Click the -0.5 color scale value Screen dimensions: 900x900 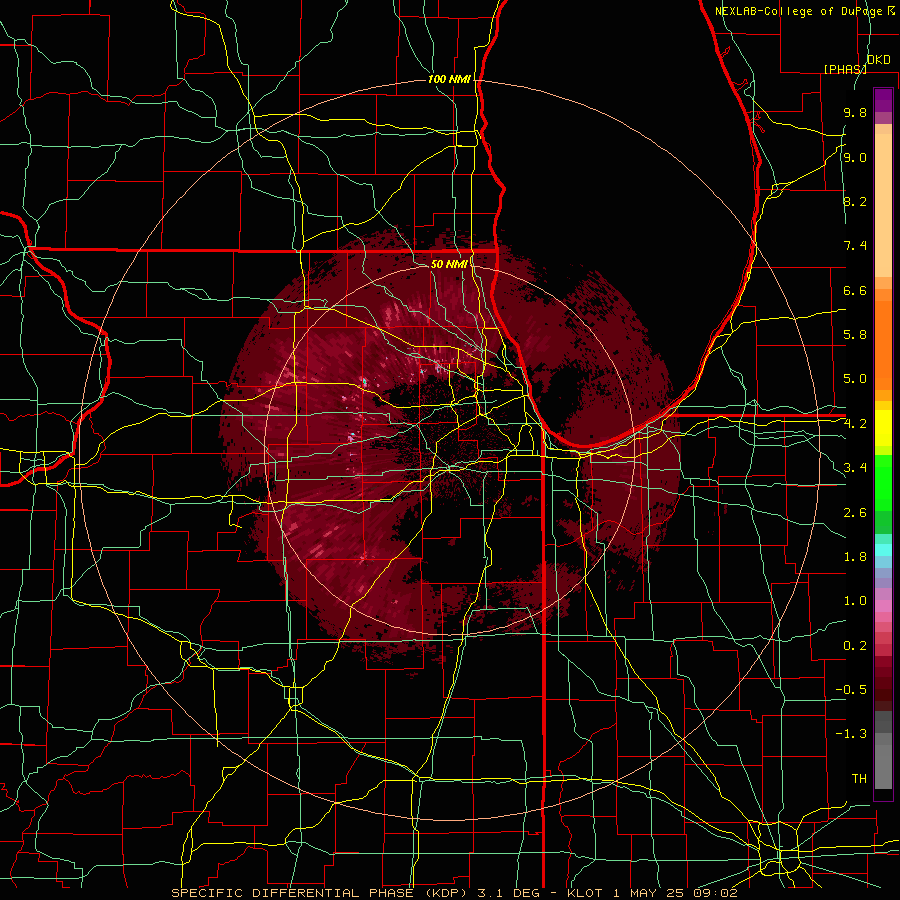pyautogui.click(x=851, y=689)
